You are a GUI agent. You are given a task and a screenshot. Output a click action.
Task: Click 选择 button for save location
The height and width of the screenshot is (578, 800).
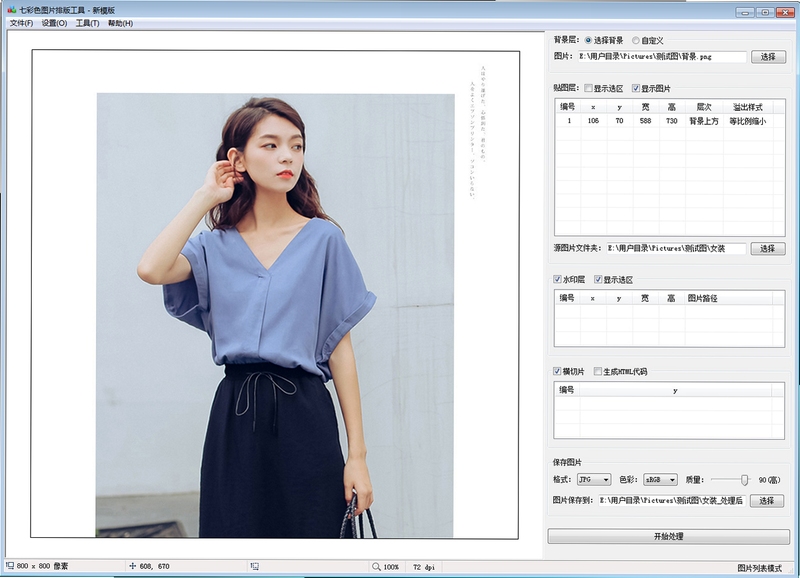(767, 501)
